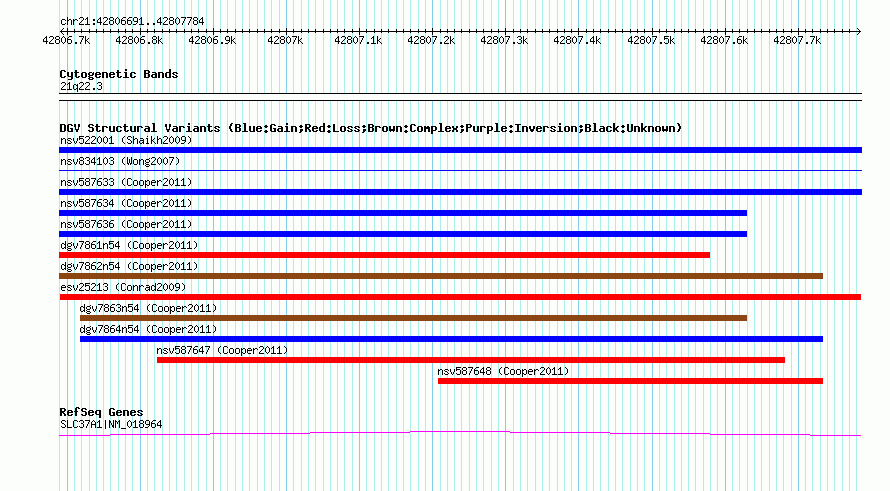Click the 42806.9k ruler tick label
The image size is (890, 491).
[x=212, y=40]
